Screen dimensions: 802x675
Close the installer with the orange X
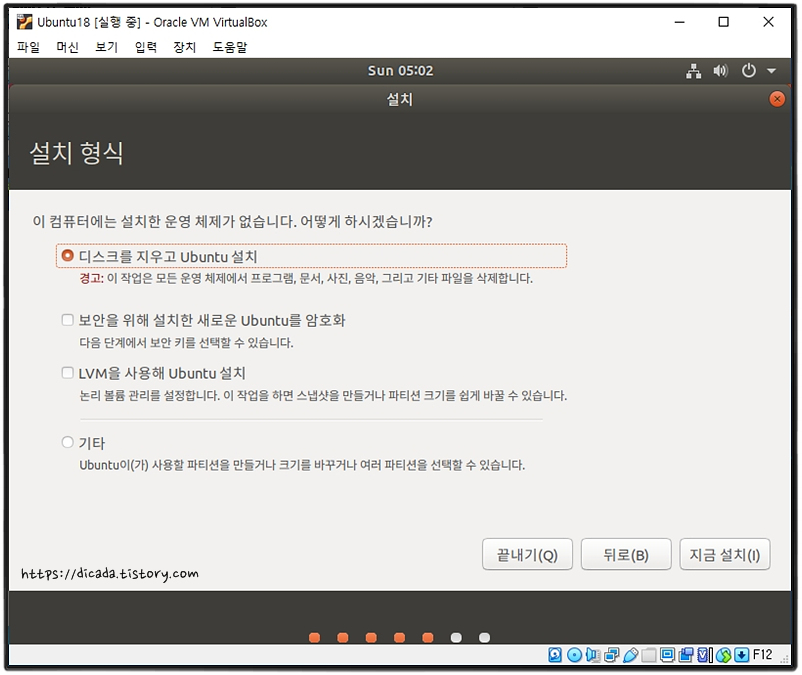tap(777, 99)
